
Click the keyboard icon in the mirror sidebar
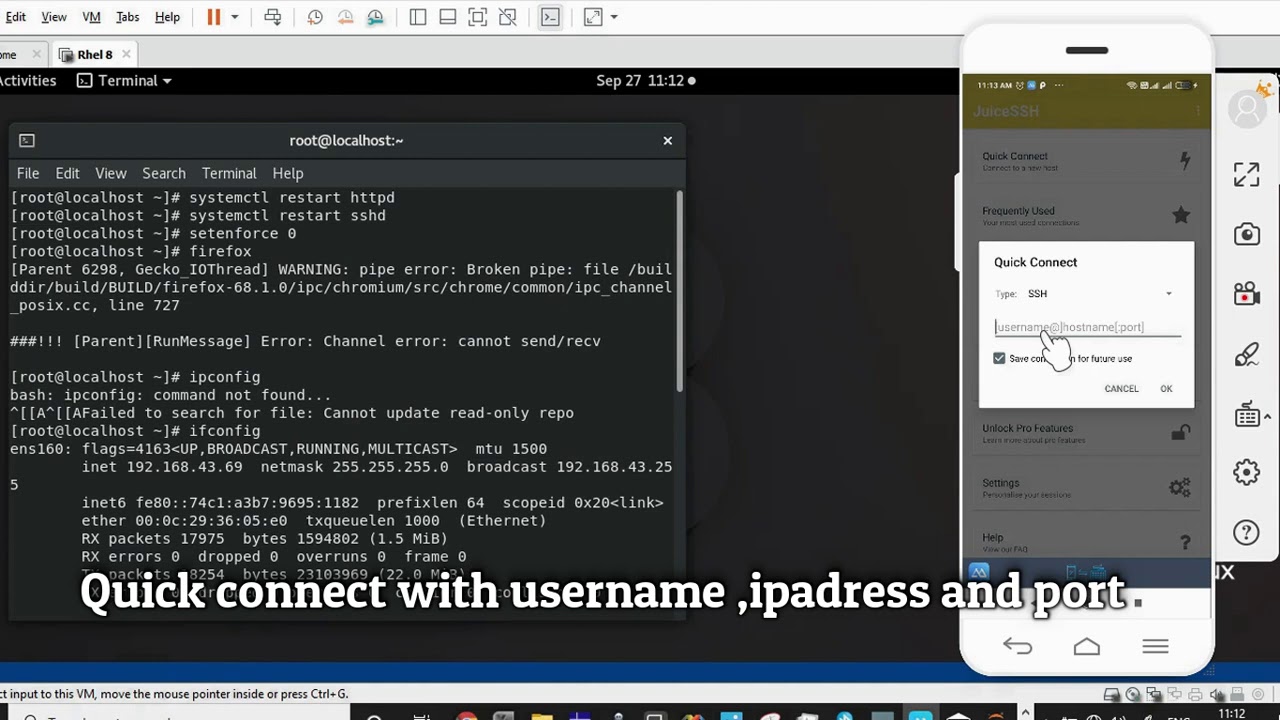click(1247, 415)
